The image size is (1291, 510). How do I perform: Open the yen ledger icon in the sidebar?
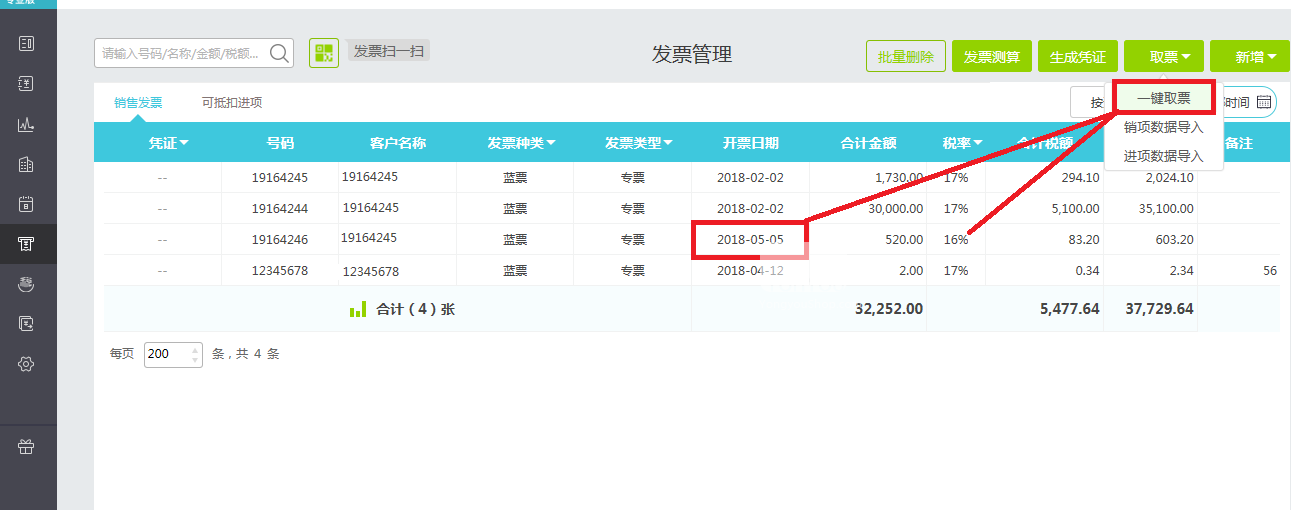pos(27,84)
